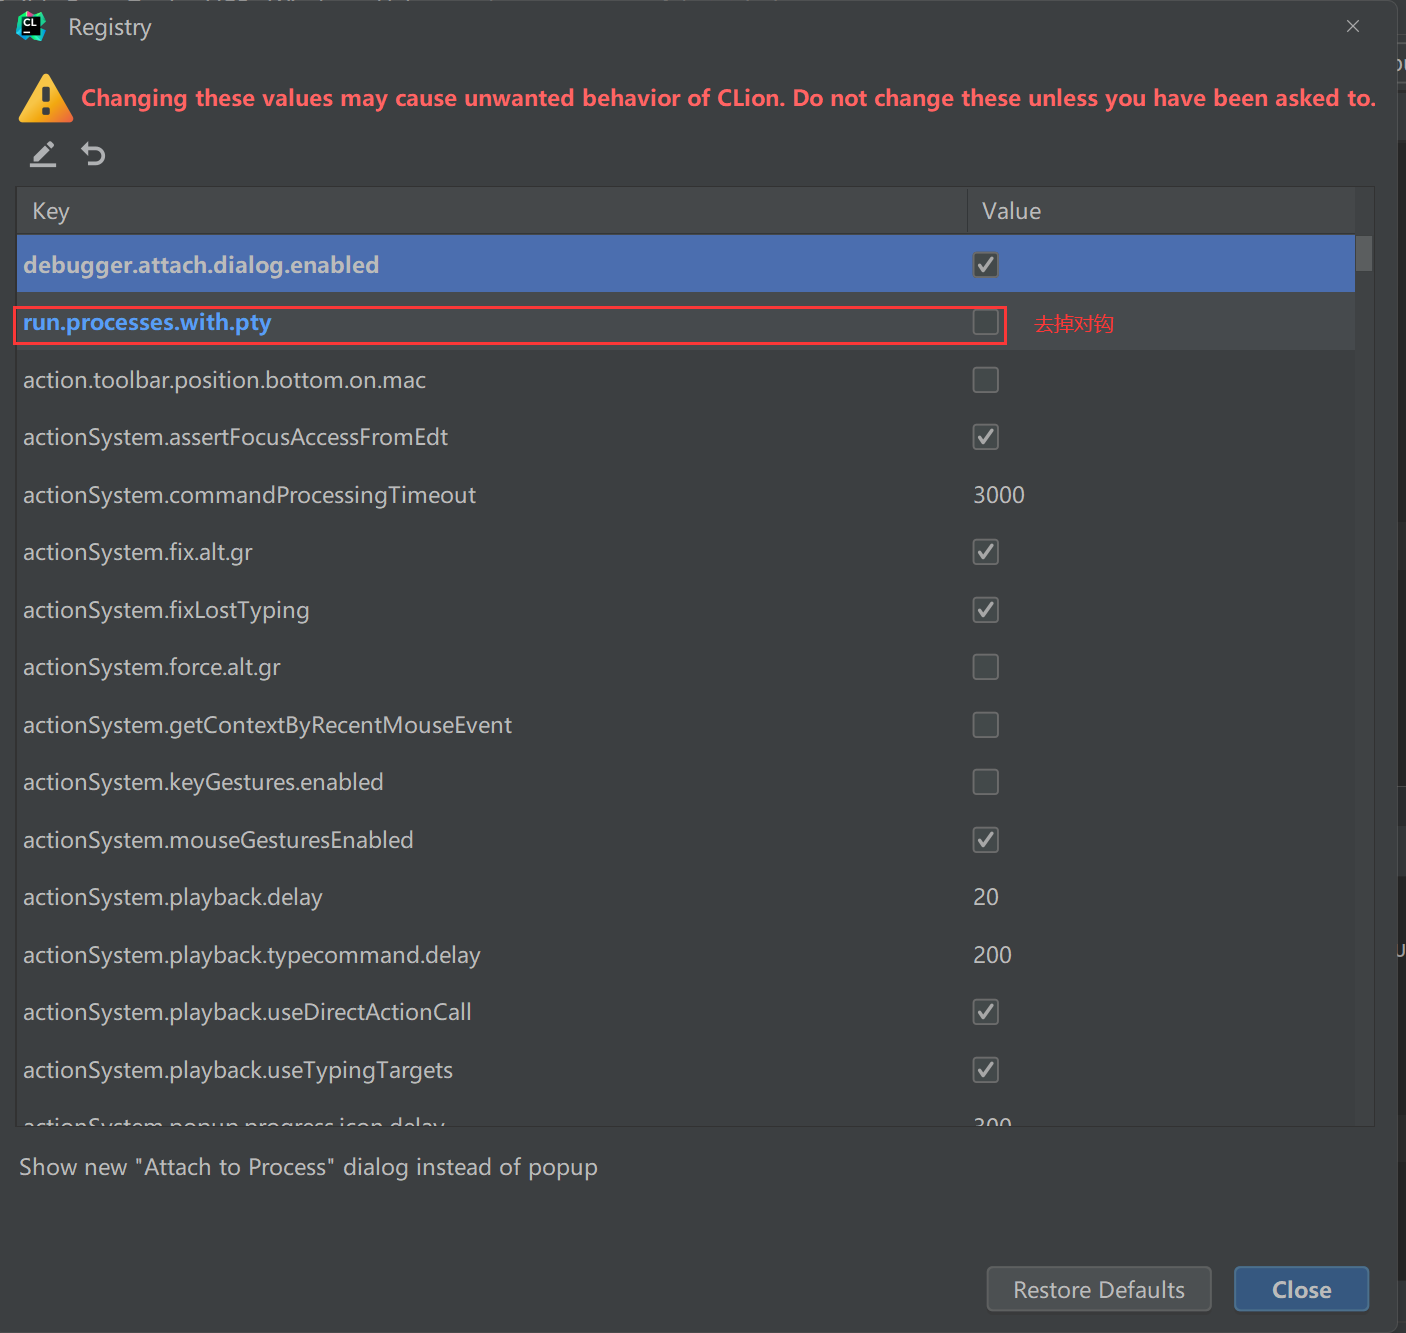Enable action.toolbar.position.bottom.on.mac checkbox

pyautogui.click(x=985, y=380)
